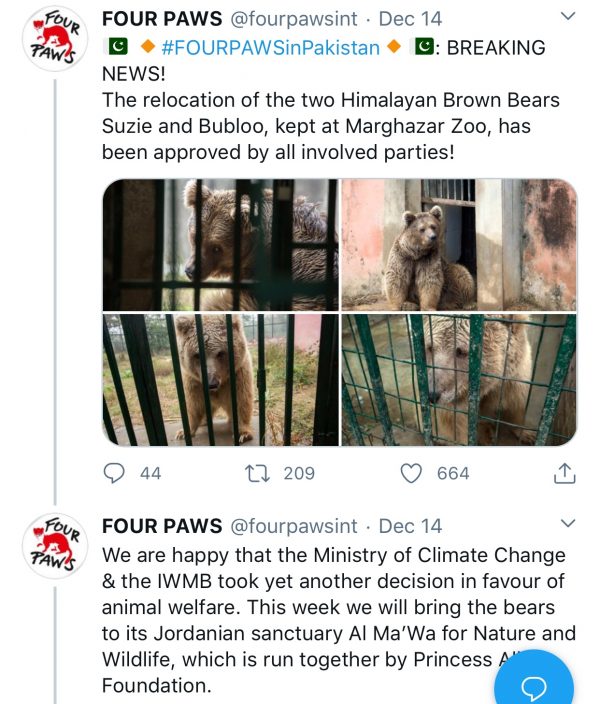Show the 209 retweets count
600x704 pixels.
tap(298, 473)
